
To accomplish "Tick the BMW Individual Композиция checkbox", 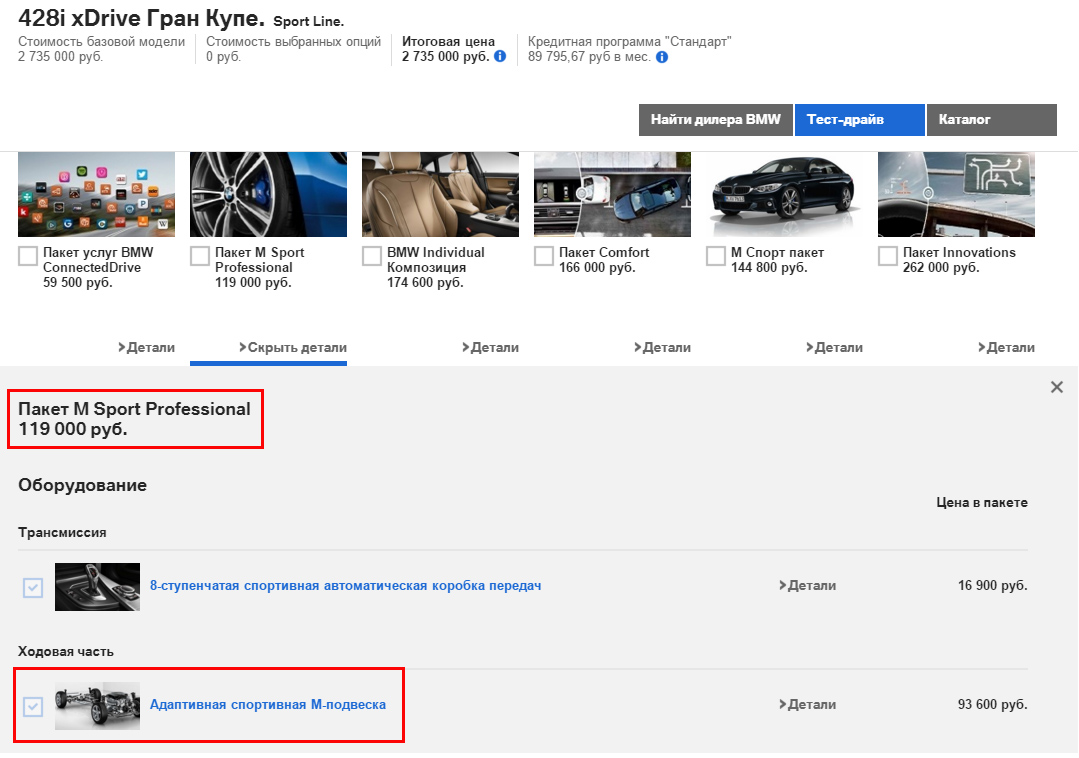I will [372, 256].
